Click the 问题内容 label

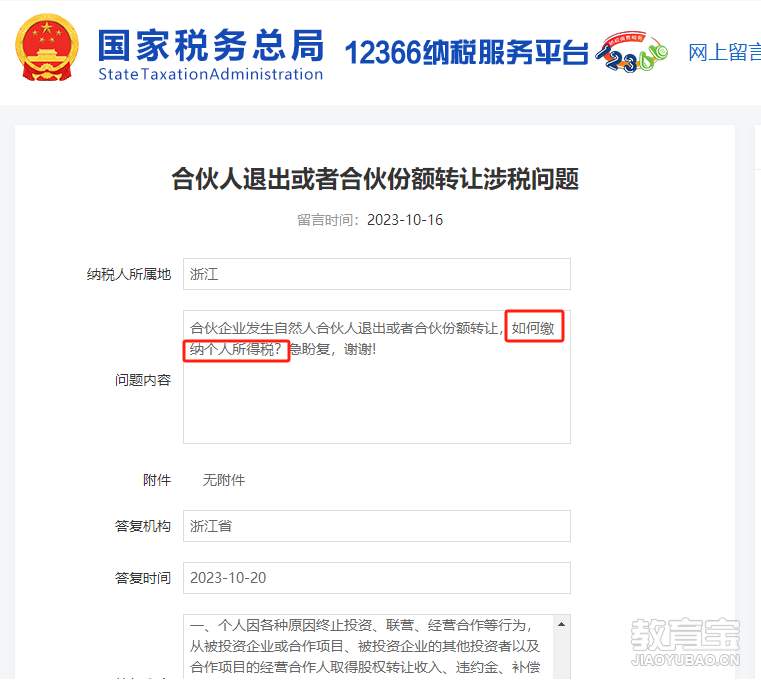coord(143,380)
